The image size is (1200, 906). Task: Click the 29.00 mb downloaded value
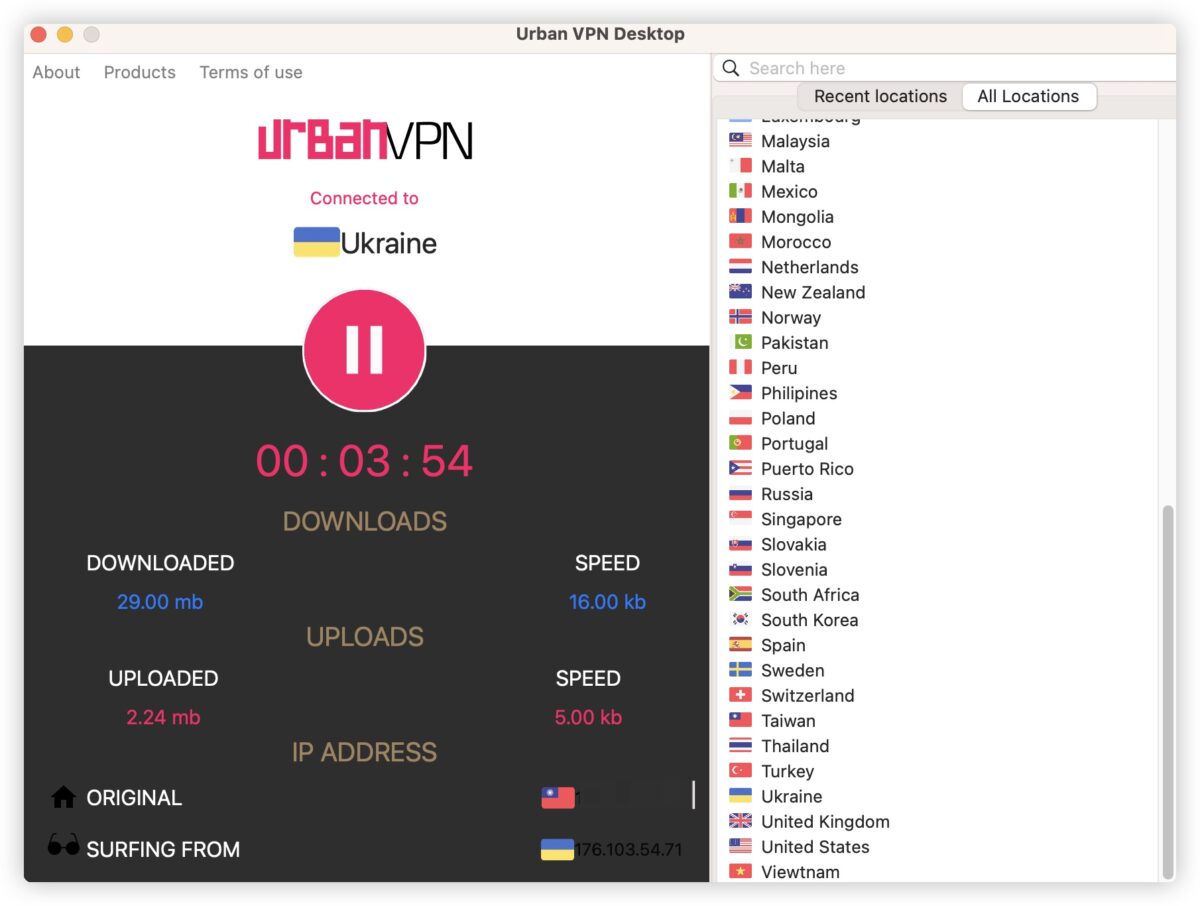point(160,602)
